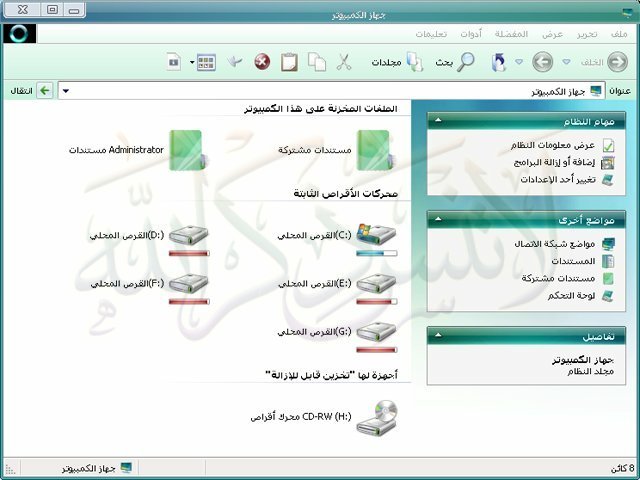This screenshot has height=480, width=640.
Task: Click View system information (عرض معلومات النظام) link
Action: 553,145
